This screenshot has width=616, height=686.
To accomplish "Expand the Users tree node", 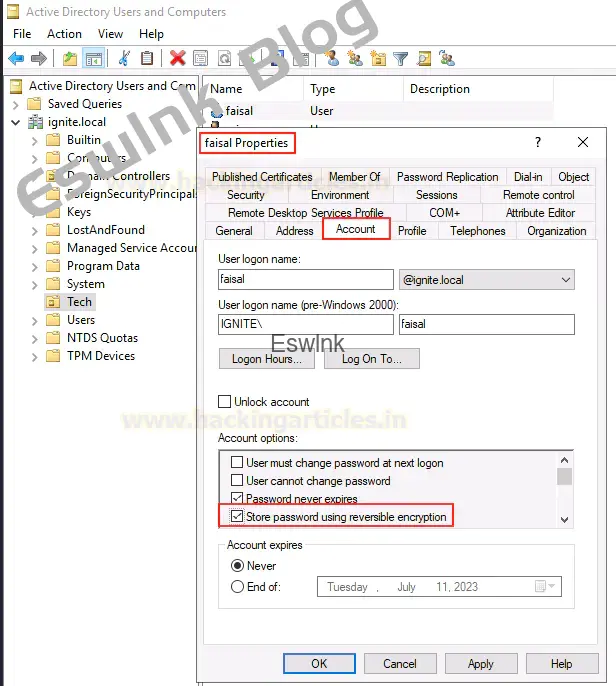I will [x=36, y=320].
